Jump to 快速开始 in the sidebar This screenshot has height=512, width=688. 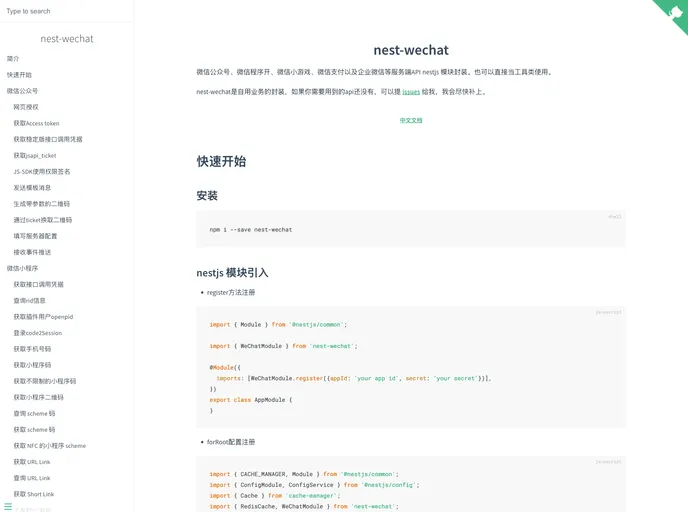(x=19, y=75)
